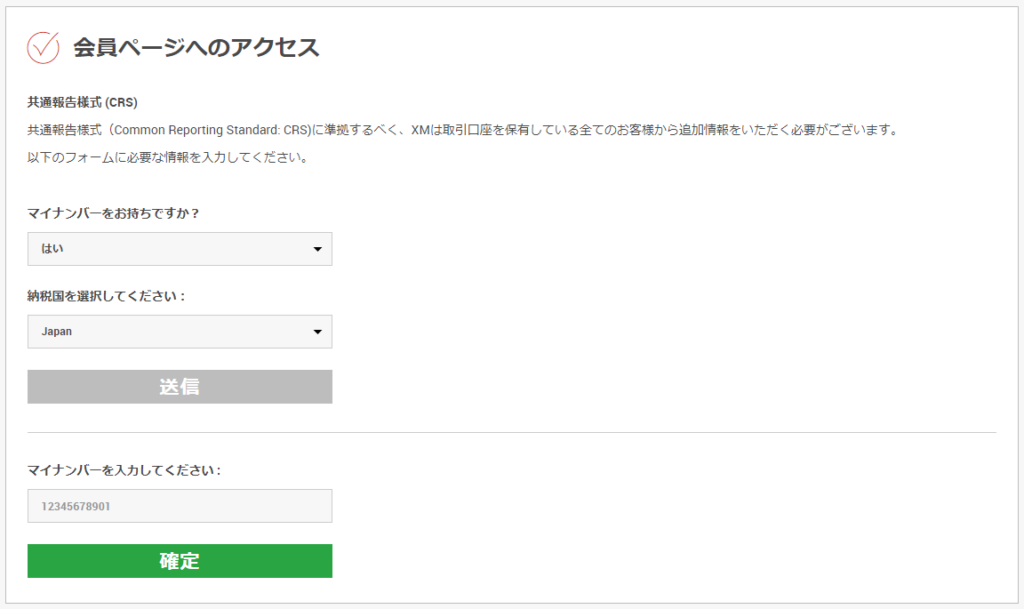Click the 共通報告様式 (CRS) bold title

click(82, 102)
